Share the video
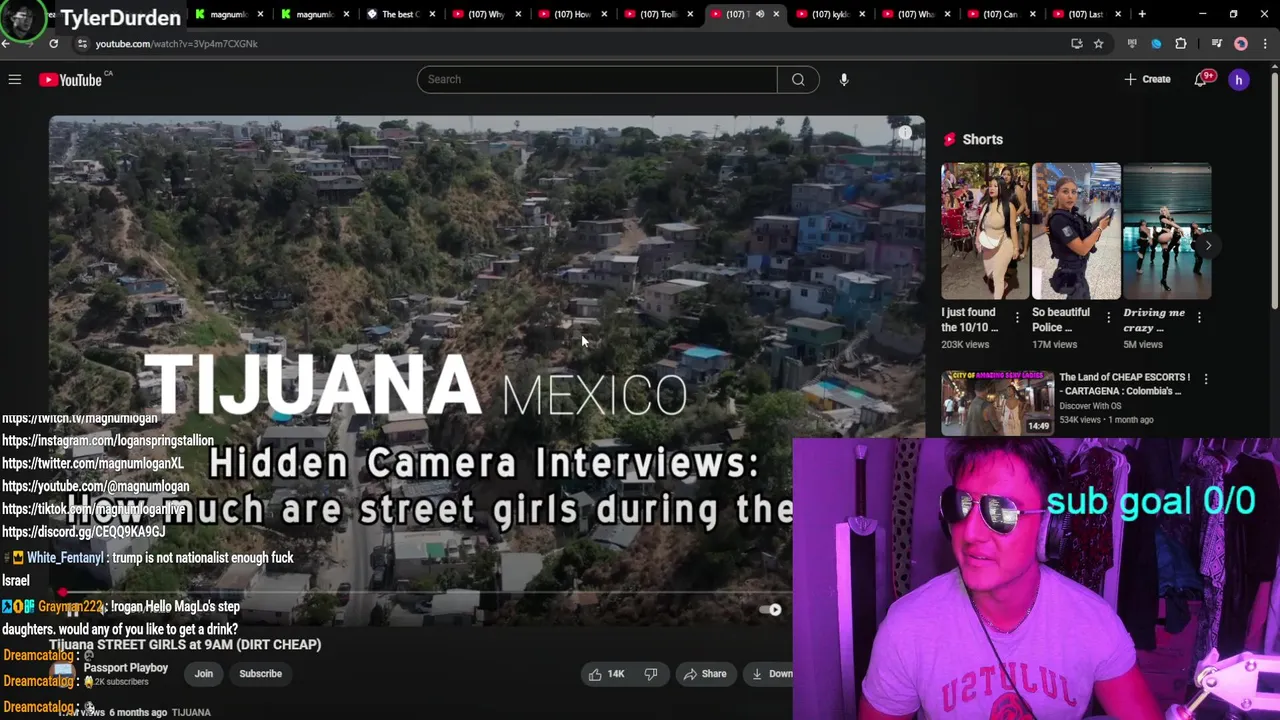The image size is (1280, 720). (705, 674)
